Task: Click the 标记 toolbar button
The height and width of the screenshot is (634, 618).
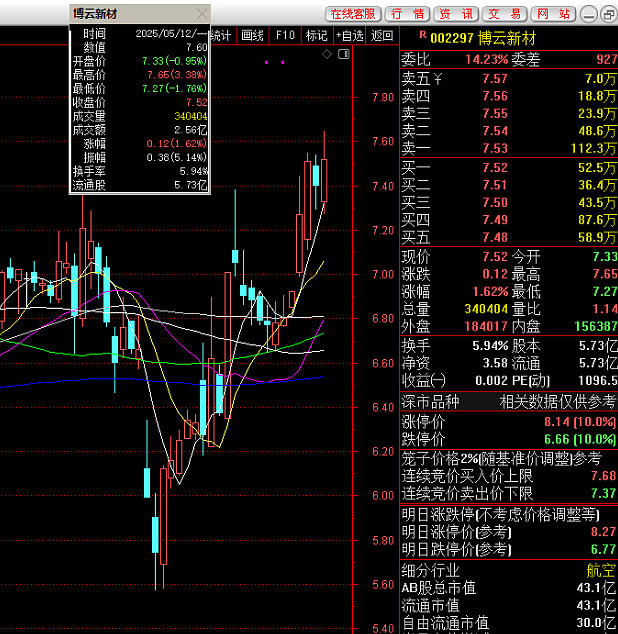Action: [316, 36]
